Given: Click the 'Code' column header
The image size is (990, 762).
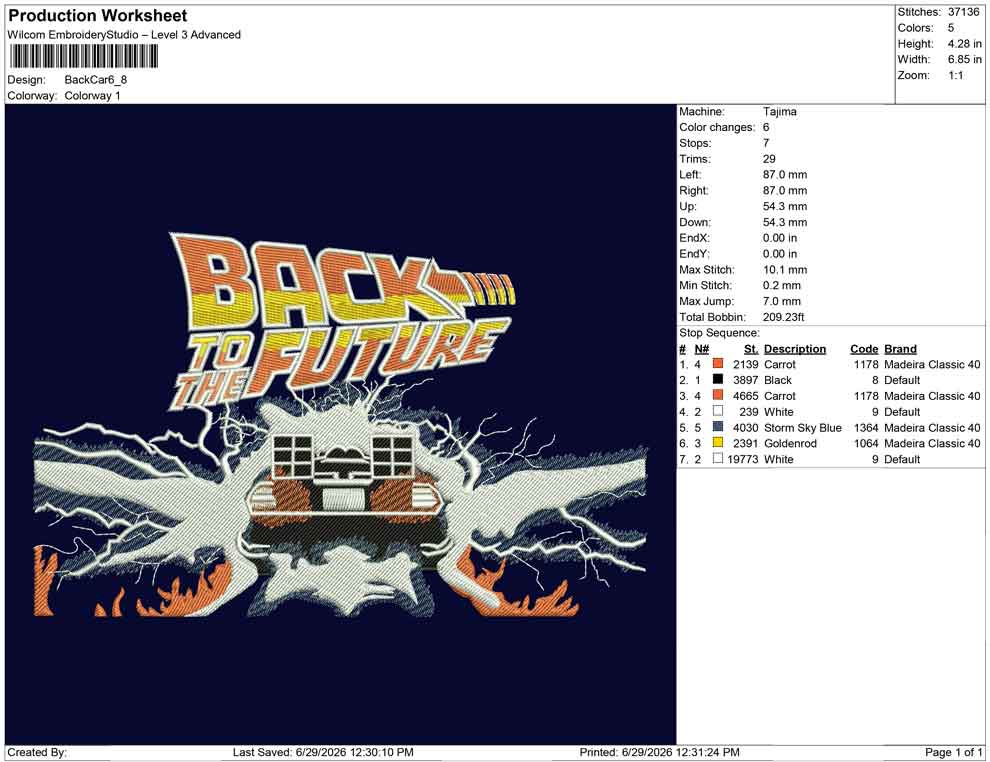Looking at the screenshot, I should (x=864, y=349).
